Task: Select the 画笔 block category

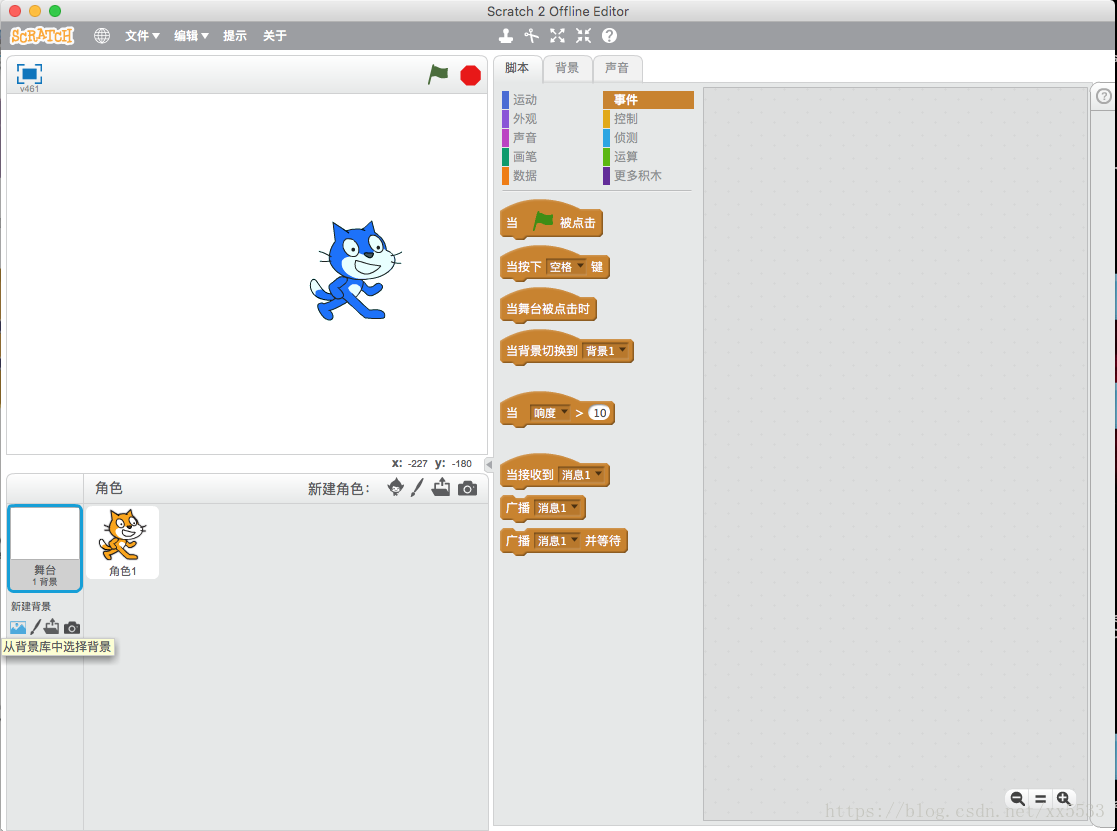Action: (x=524, y=157)
